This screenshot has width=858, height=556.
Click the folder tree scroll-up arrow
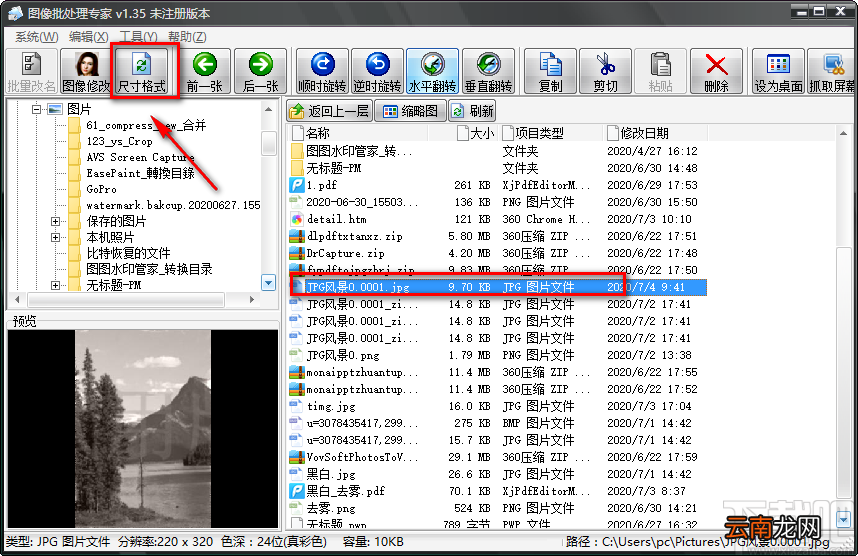269,109
